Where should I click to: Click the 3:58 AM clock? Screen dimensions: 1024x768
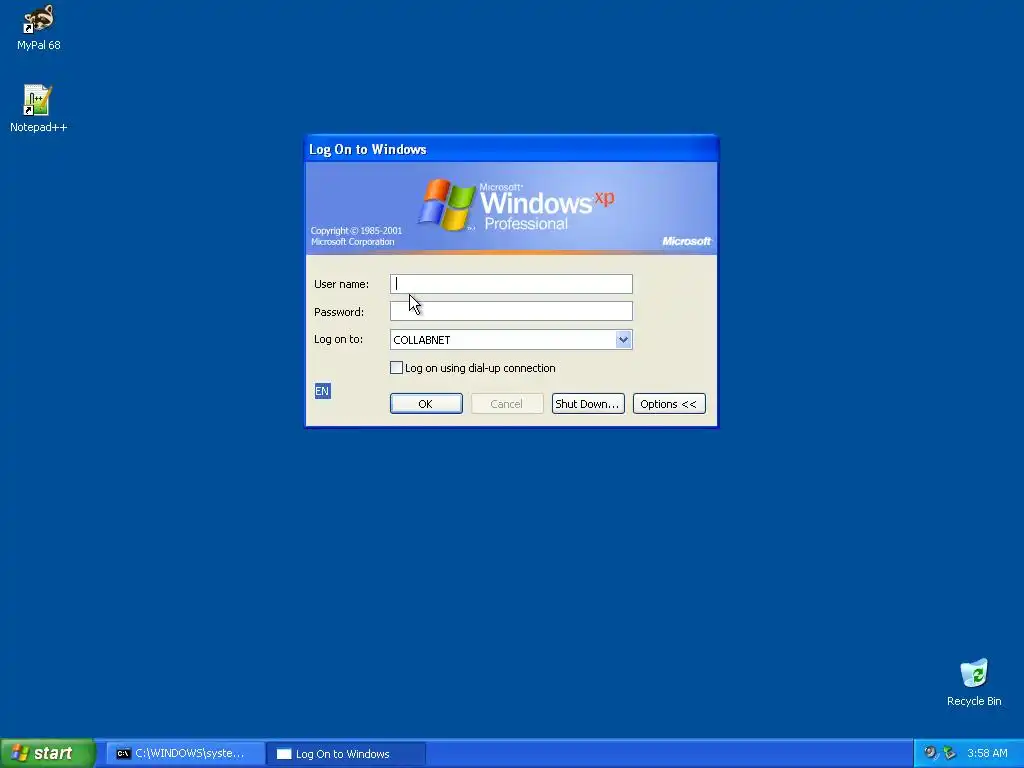[987, 753]
